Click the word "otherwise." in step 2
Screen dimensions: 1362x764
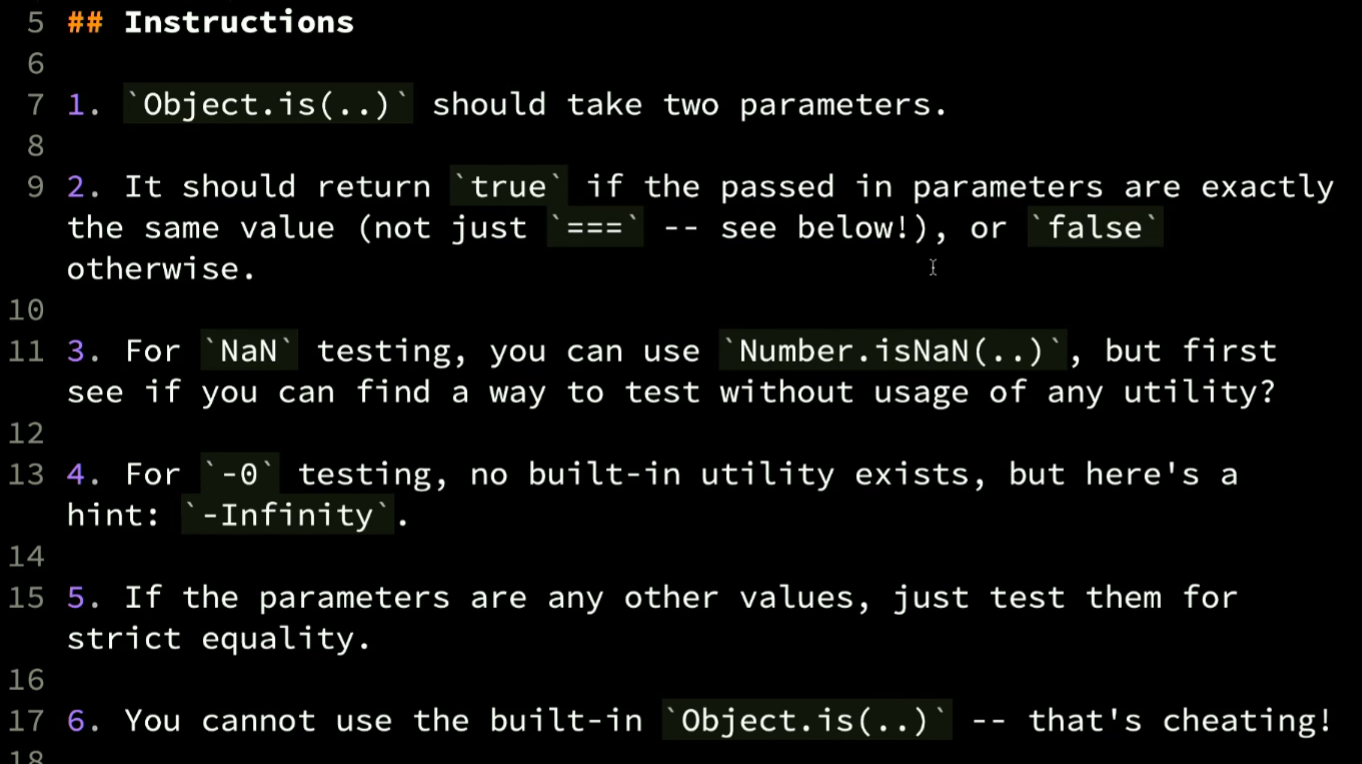tap(161, 269)
